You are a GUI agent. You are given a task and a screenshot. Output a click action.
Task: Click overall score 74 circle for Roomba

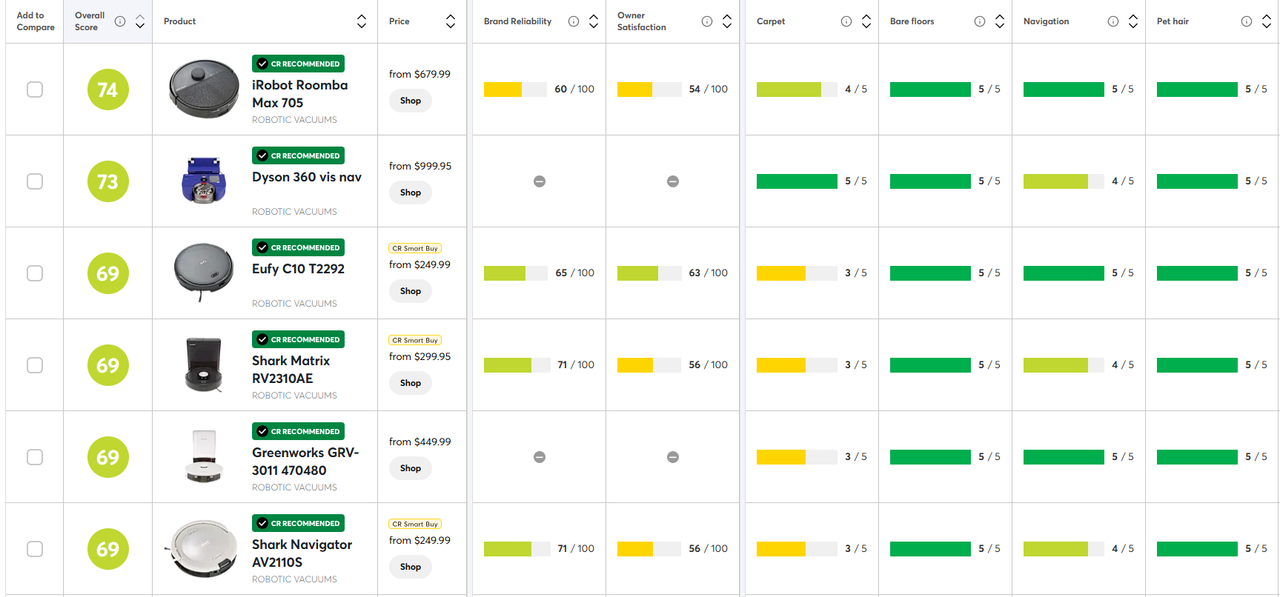click(108, 90)
